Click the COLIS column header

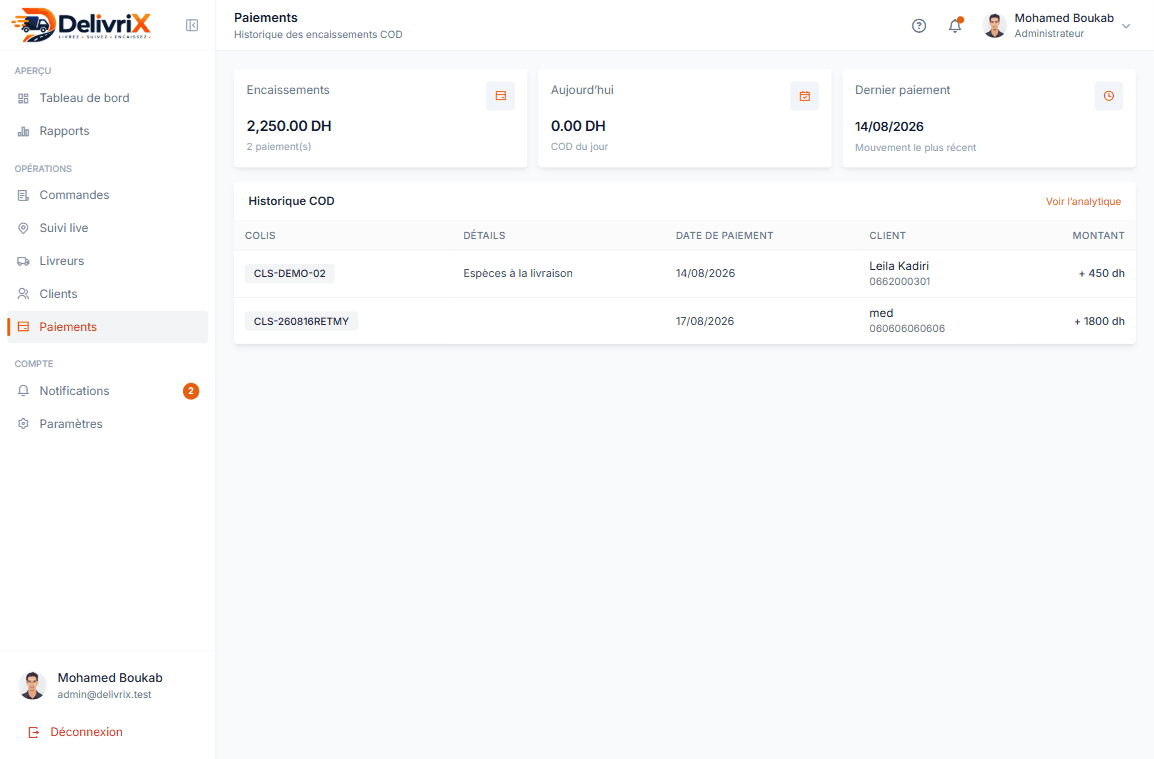tap(260, 236)
